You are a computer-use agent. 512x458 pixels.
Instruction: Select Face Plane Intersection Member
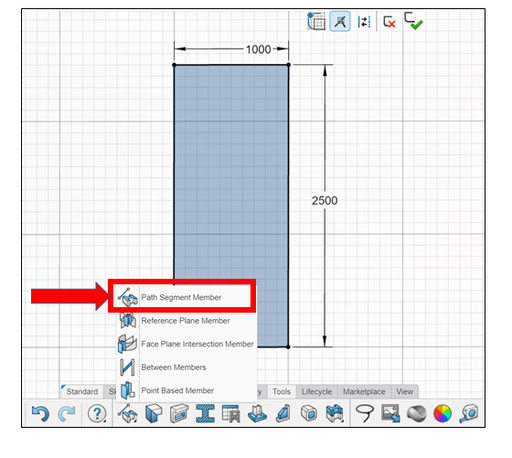coord(186,344)
